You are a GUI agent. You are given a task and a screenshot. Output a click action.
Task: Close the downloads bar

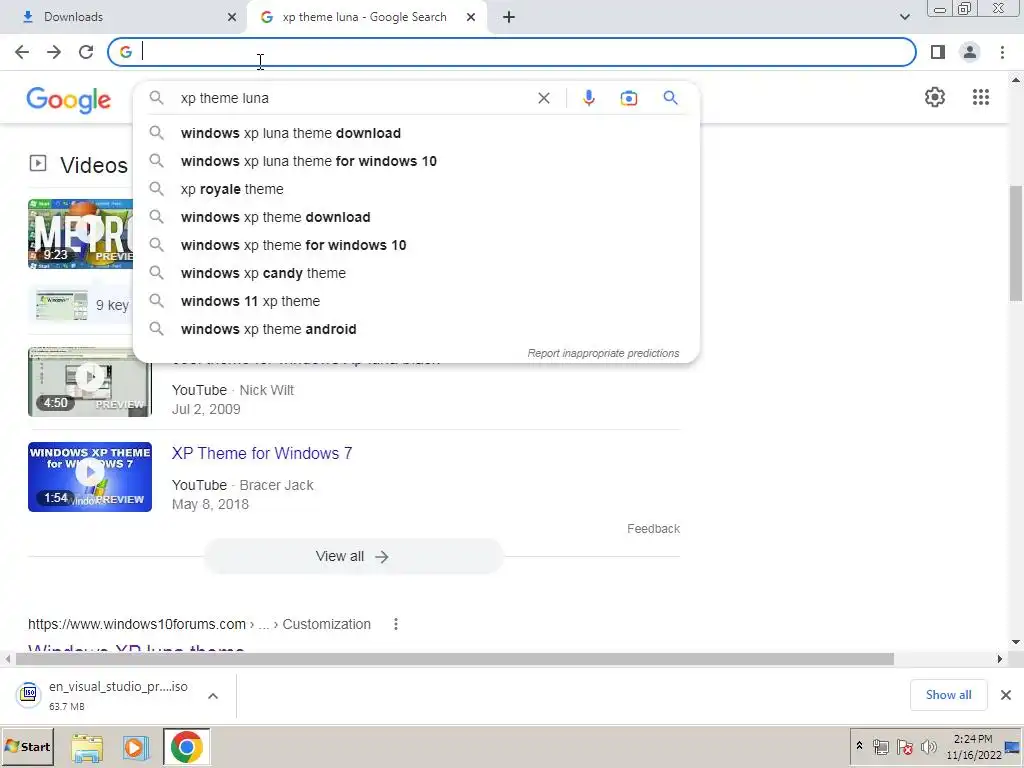tap(1006, 695)
